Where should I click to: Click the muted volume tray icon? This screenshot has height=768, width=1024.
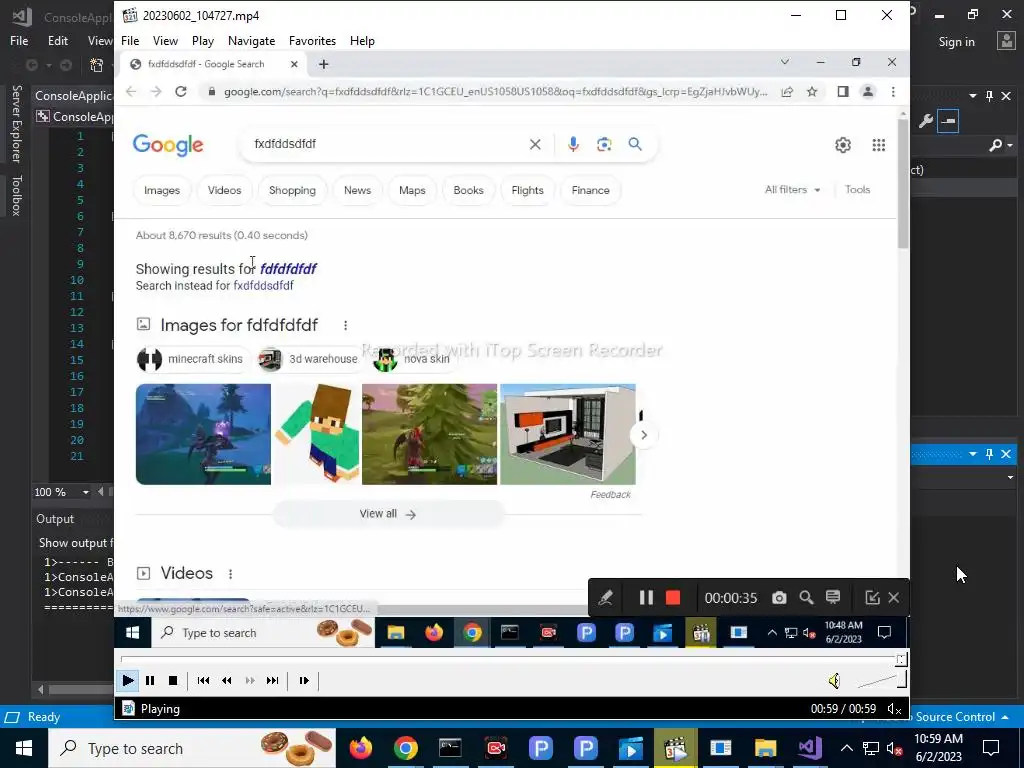point(895,748)
